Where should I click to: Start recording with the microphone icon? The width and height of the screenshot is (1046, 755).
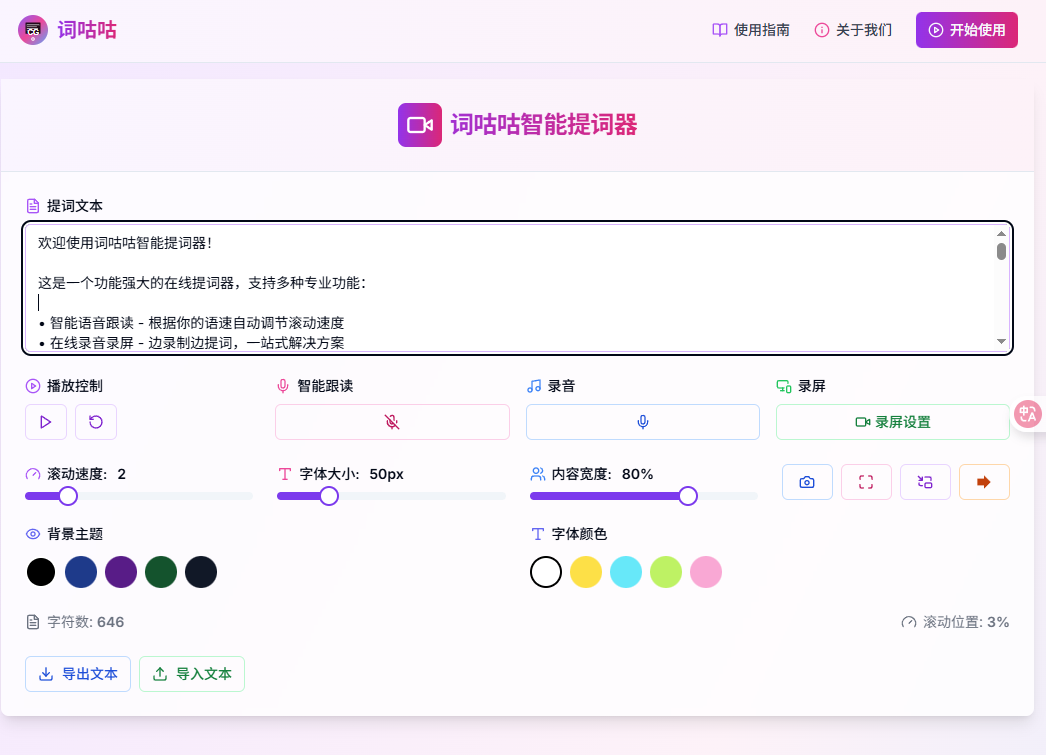642,421
